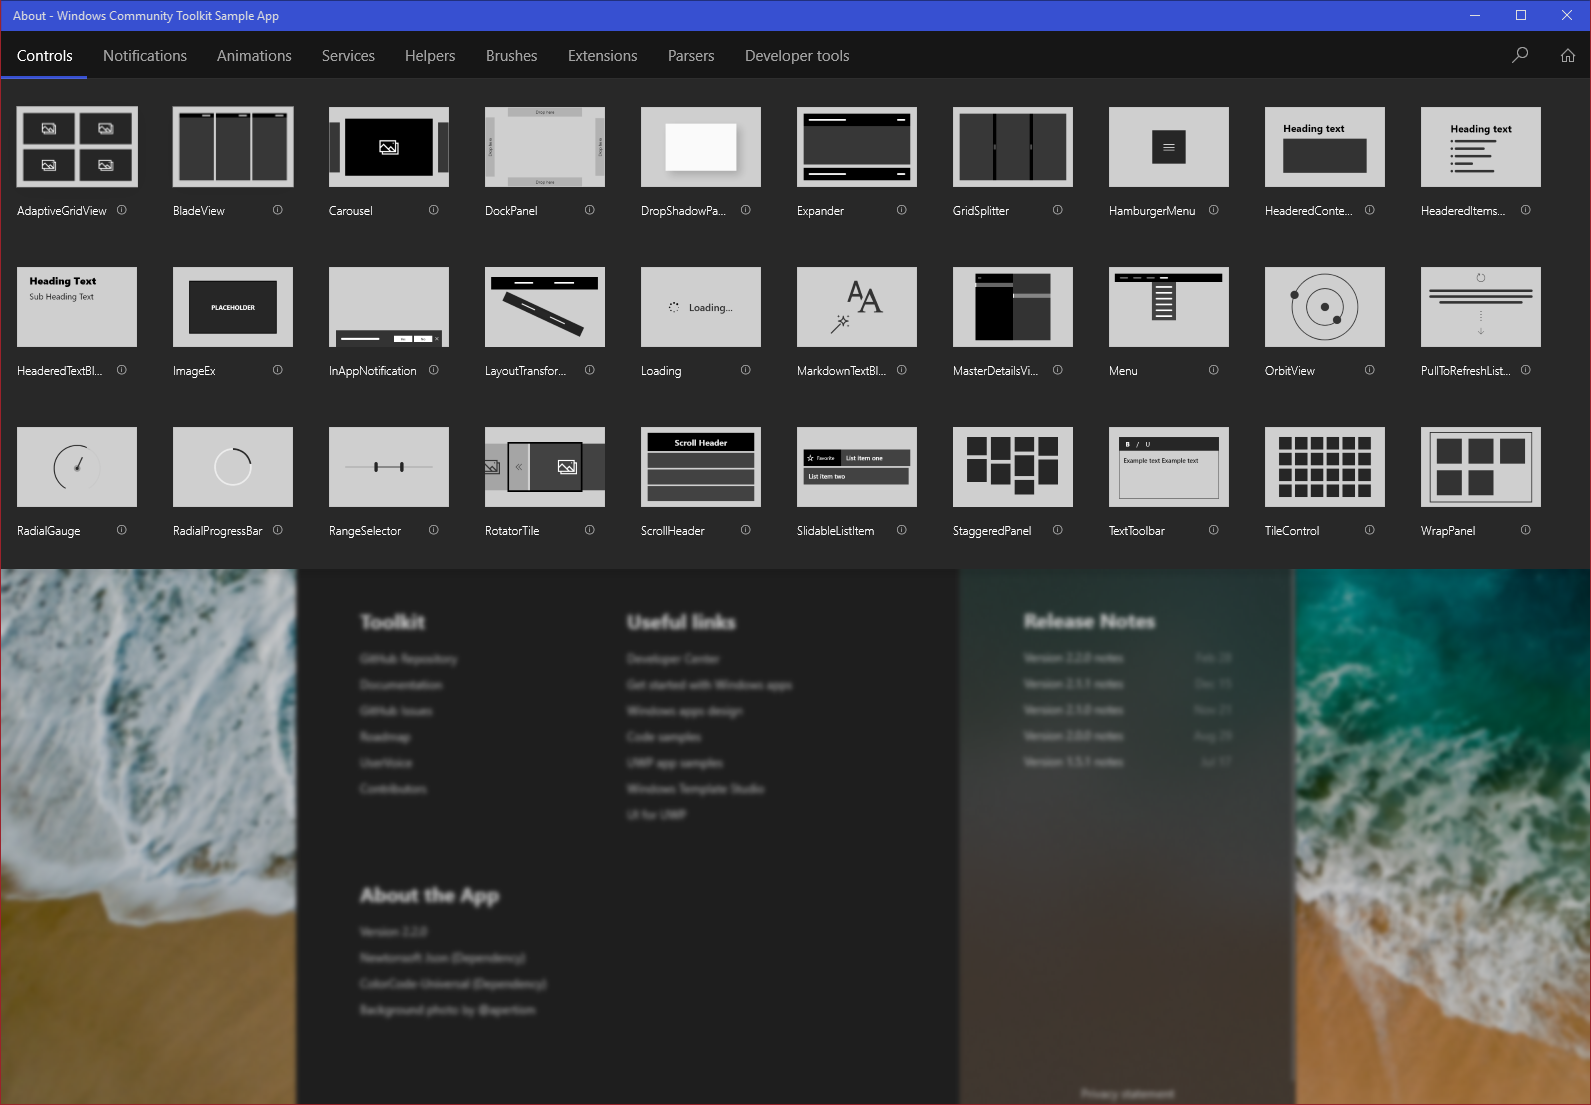The width and height of the screenshot is (1591, 1105).
Task: Open the Parsers tab
Action: click(691, 56)
